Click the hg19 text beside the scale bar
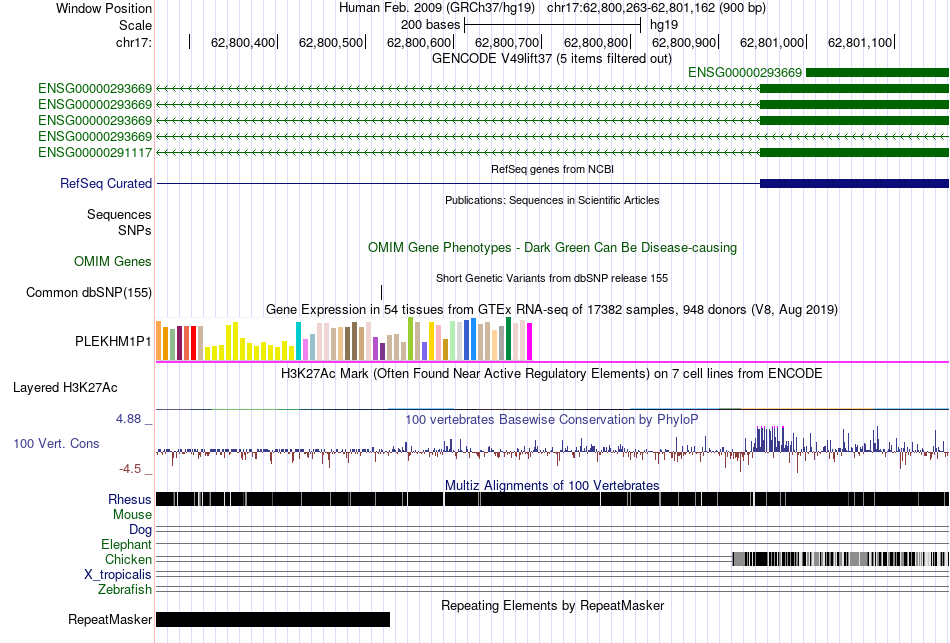The height and width of the screenshot is (643, 950). [664, 25]
